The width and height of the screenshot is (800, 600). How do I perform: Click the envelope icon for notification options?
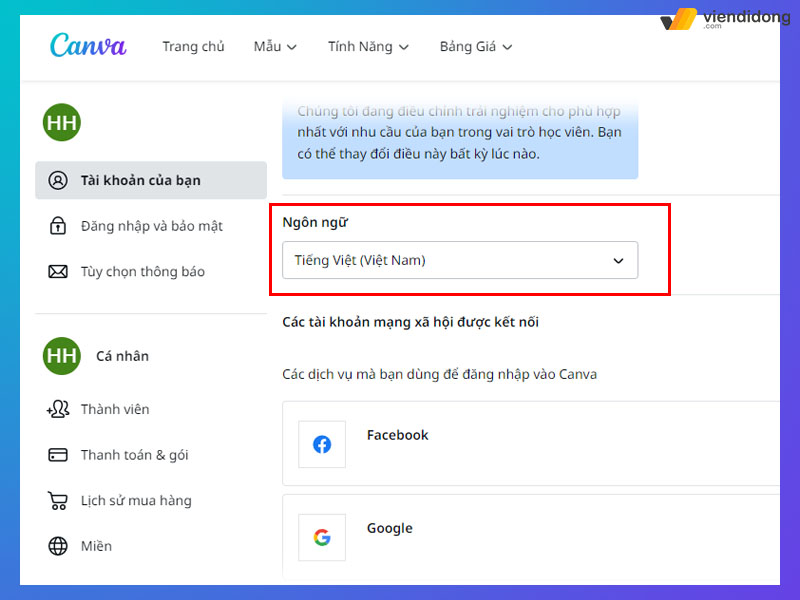[58, 271]
